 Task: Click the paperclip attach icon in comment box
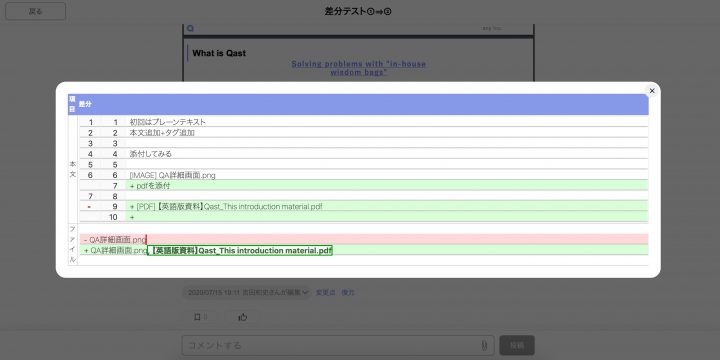coord(484,345)
